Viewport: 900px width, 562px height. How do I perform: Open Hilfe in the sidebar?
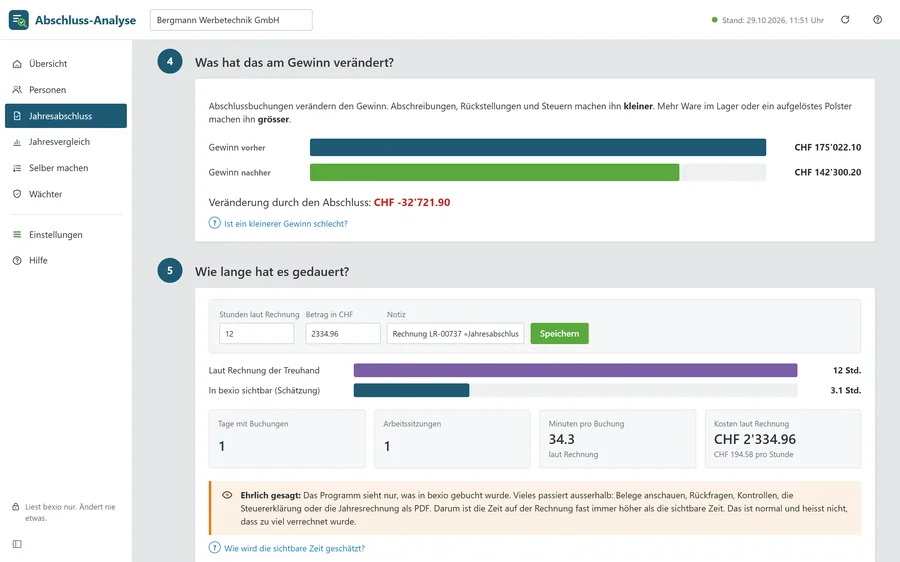66,261
